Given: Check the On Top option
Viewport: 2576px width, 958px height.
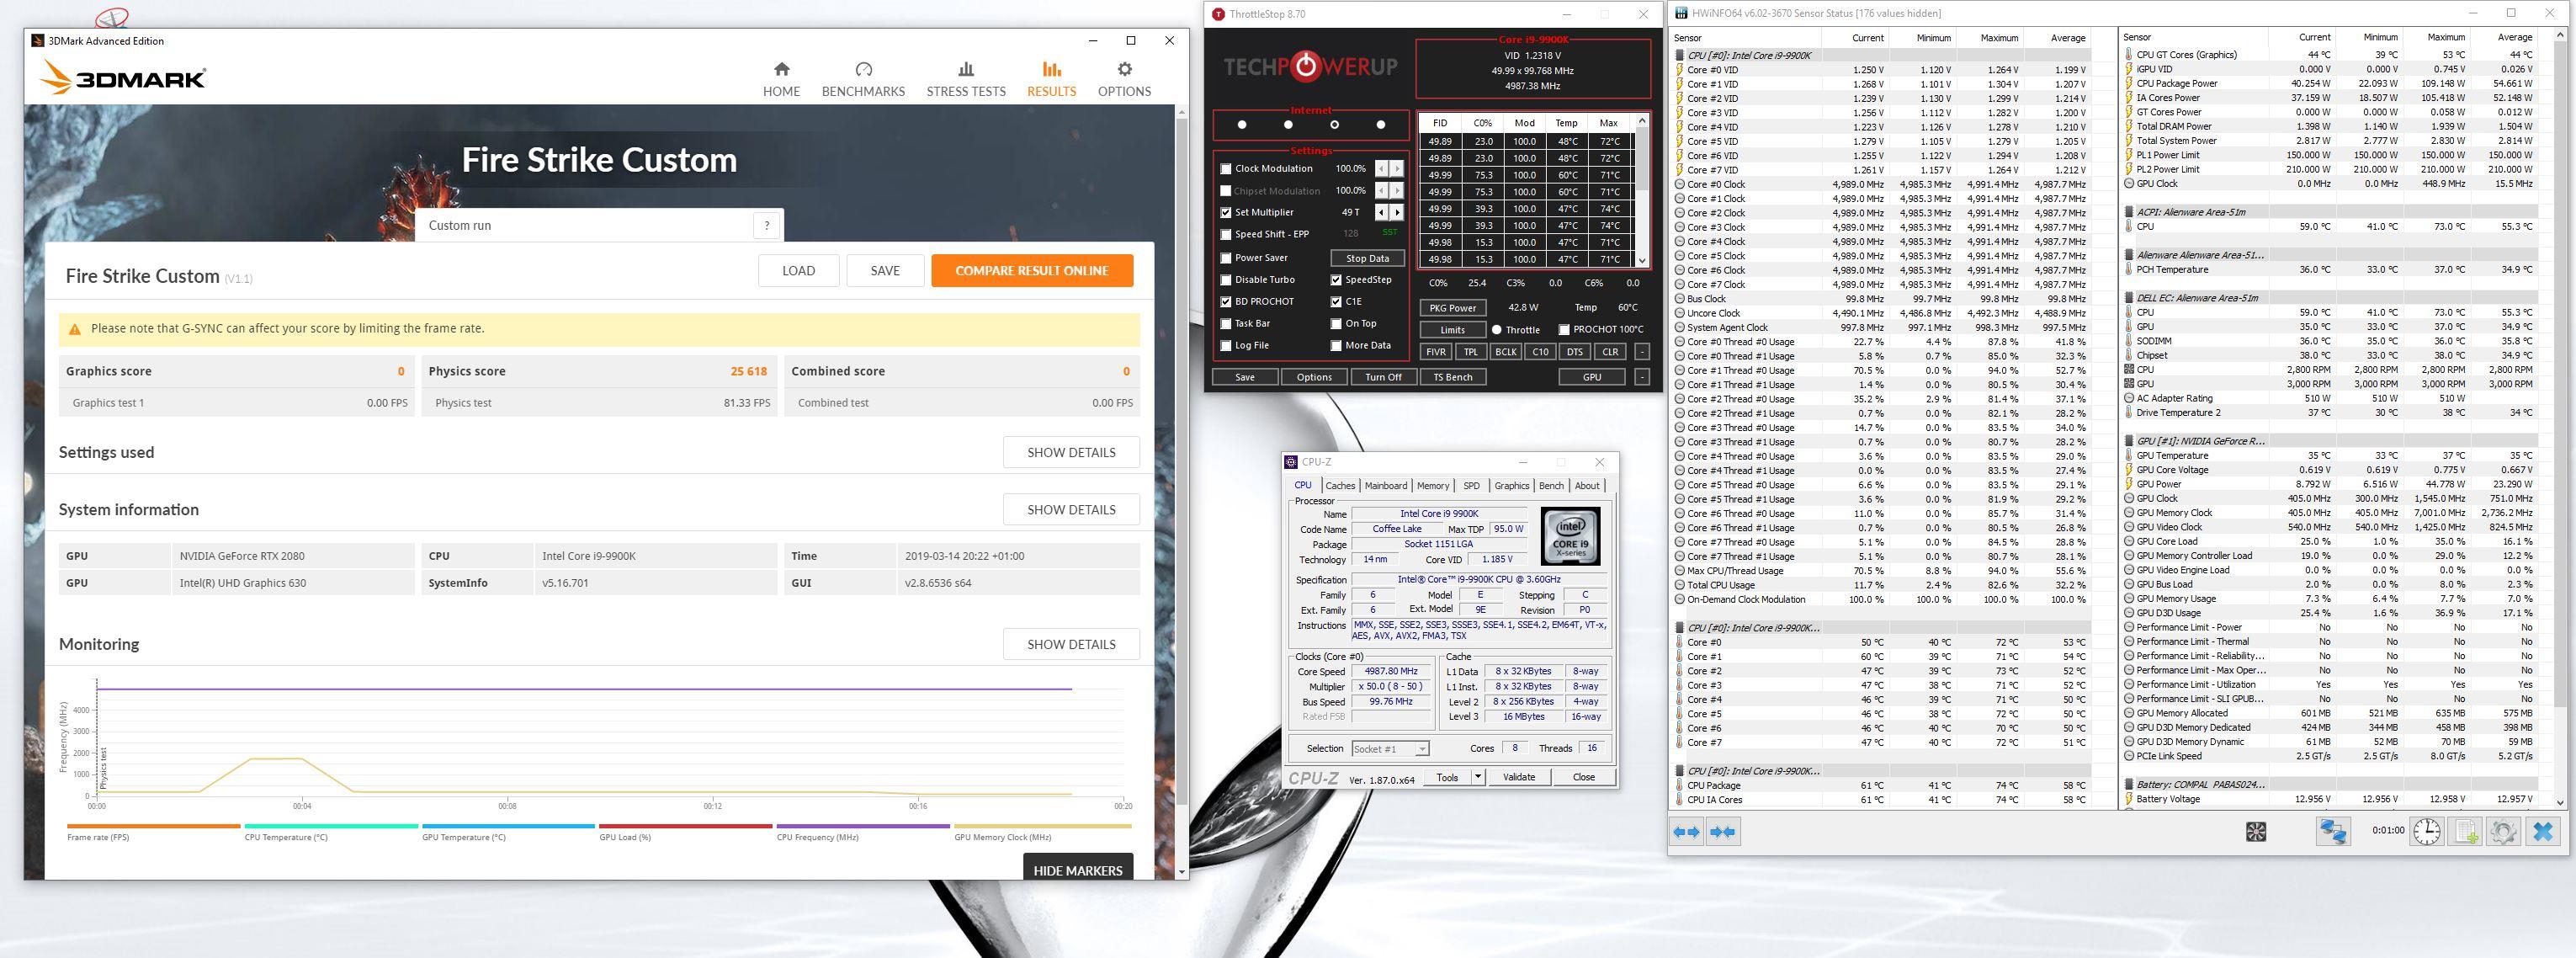Looking at the screenshot, I should (1336, 323).
